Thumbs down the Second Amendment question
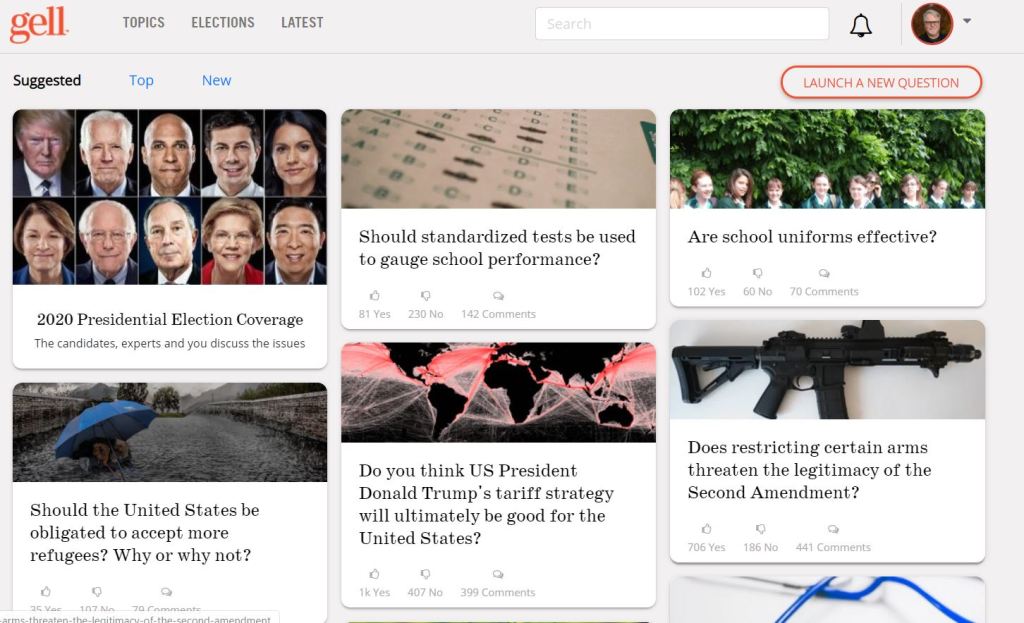Viewport: 1024px width, 623px height. tap(761, 529)
